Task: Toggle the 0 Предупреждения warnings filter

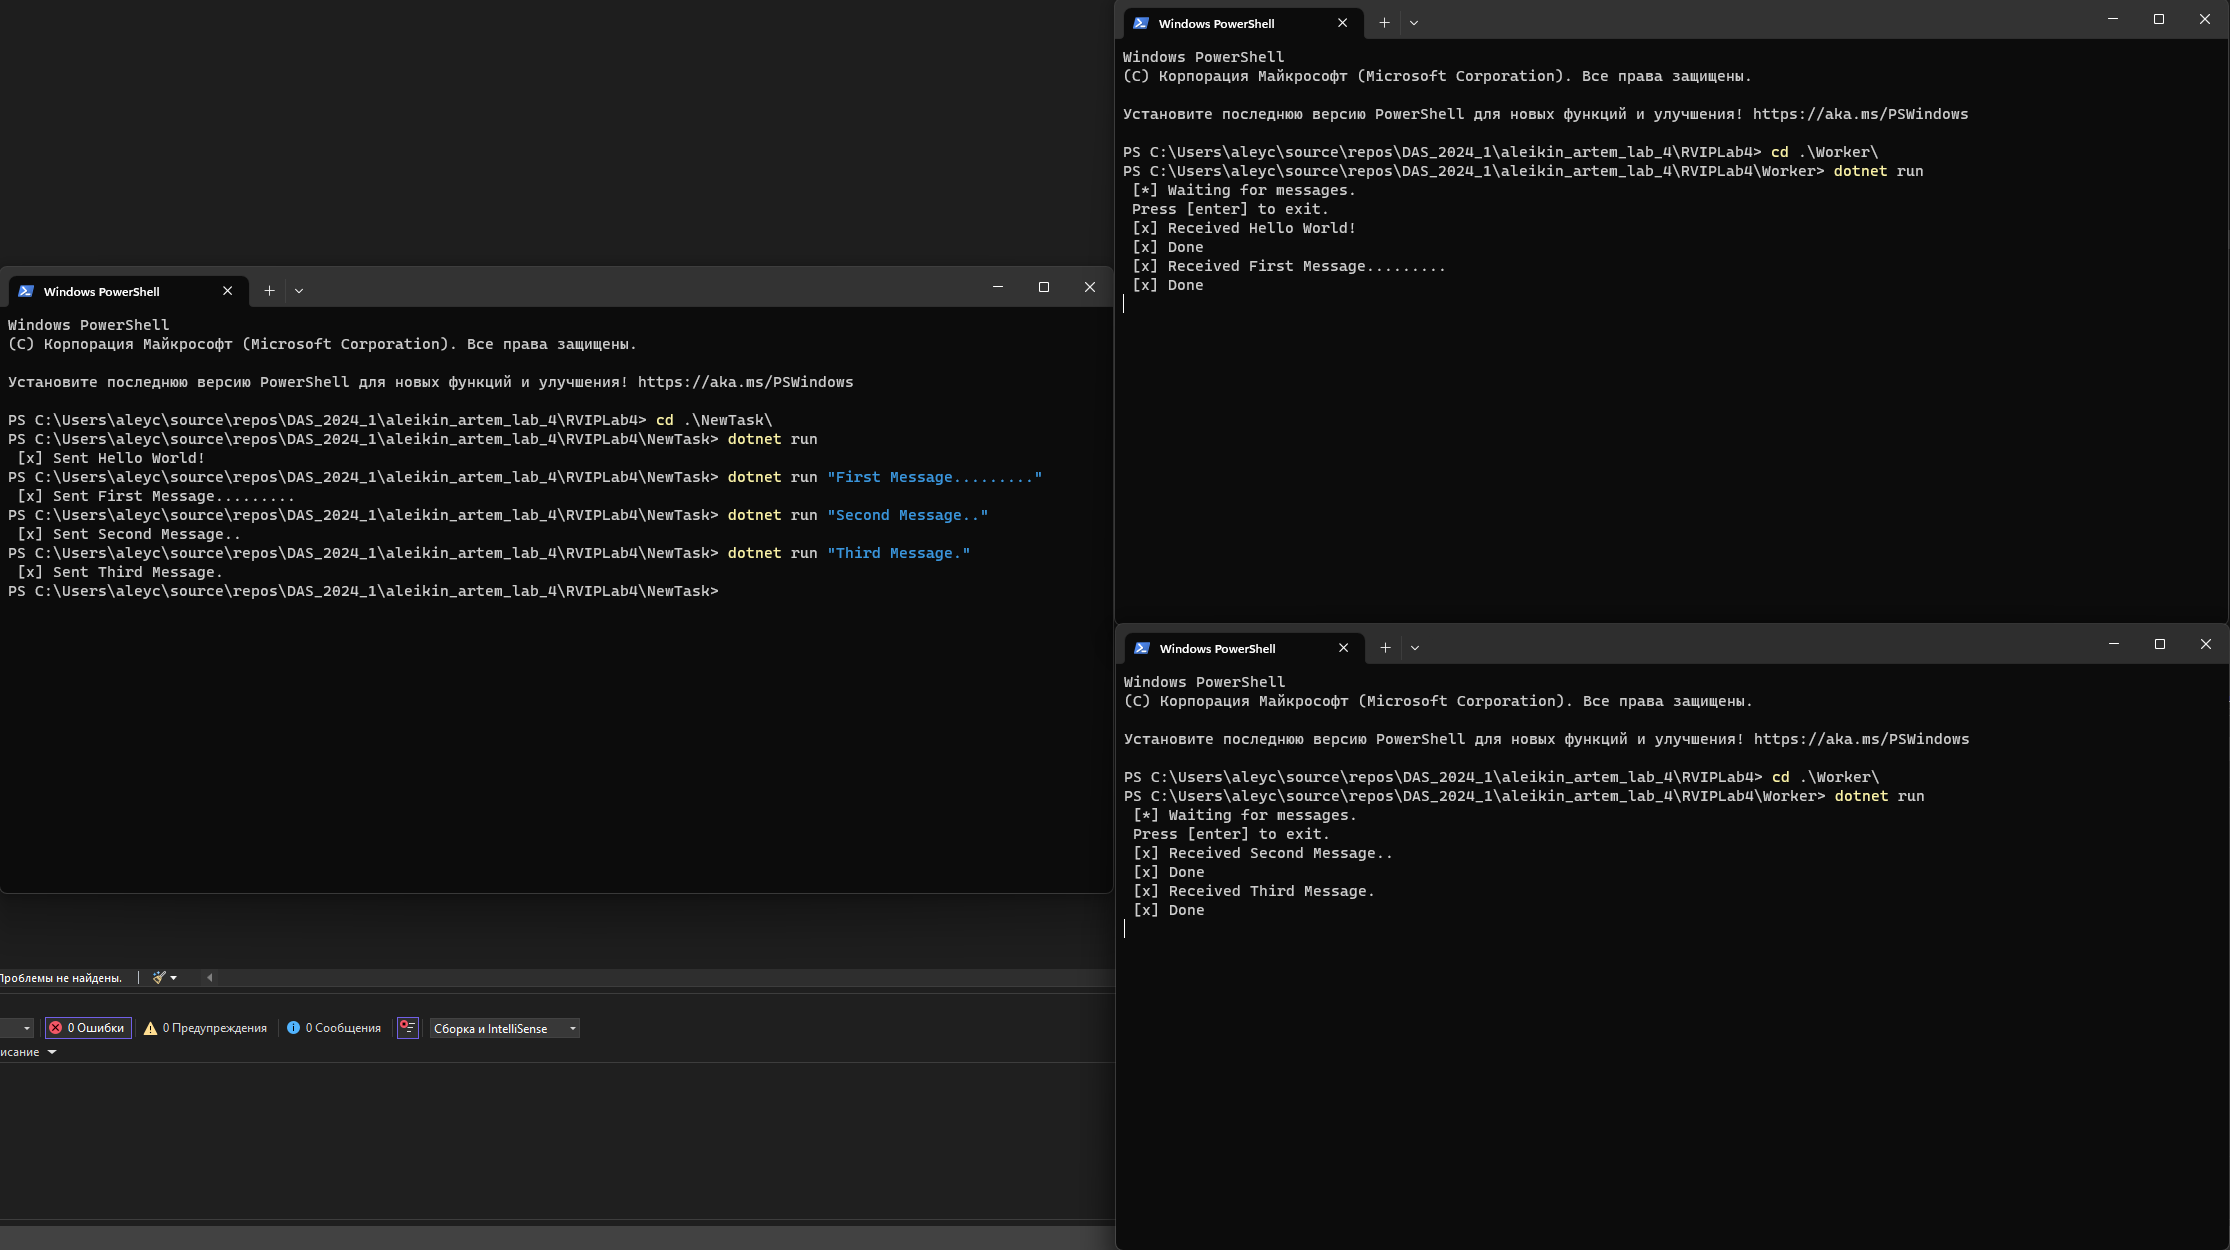Action: click(205, 1028)
